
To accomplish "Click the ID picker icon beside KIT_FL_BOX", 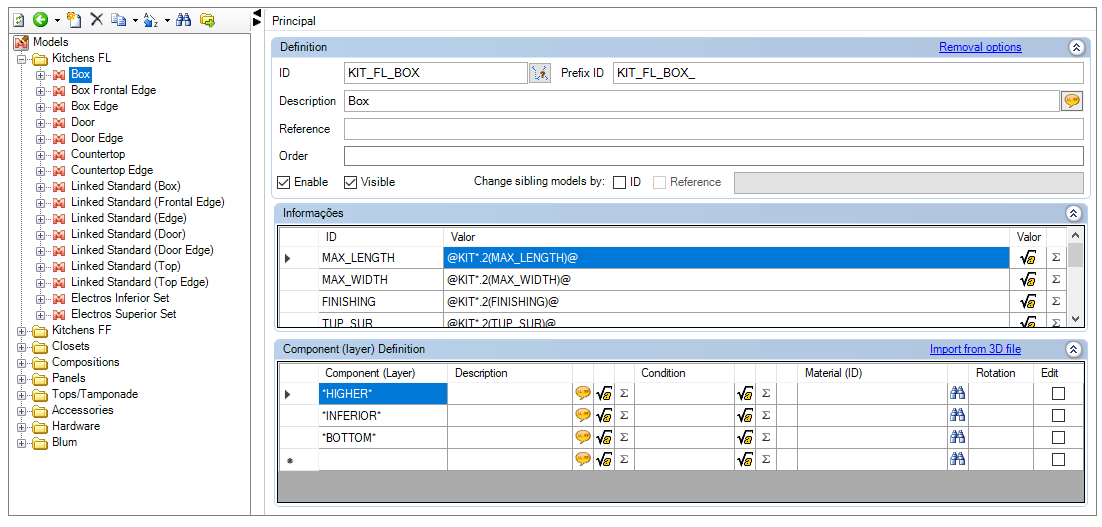I will 540,73.
